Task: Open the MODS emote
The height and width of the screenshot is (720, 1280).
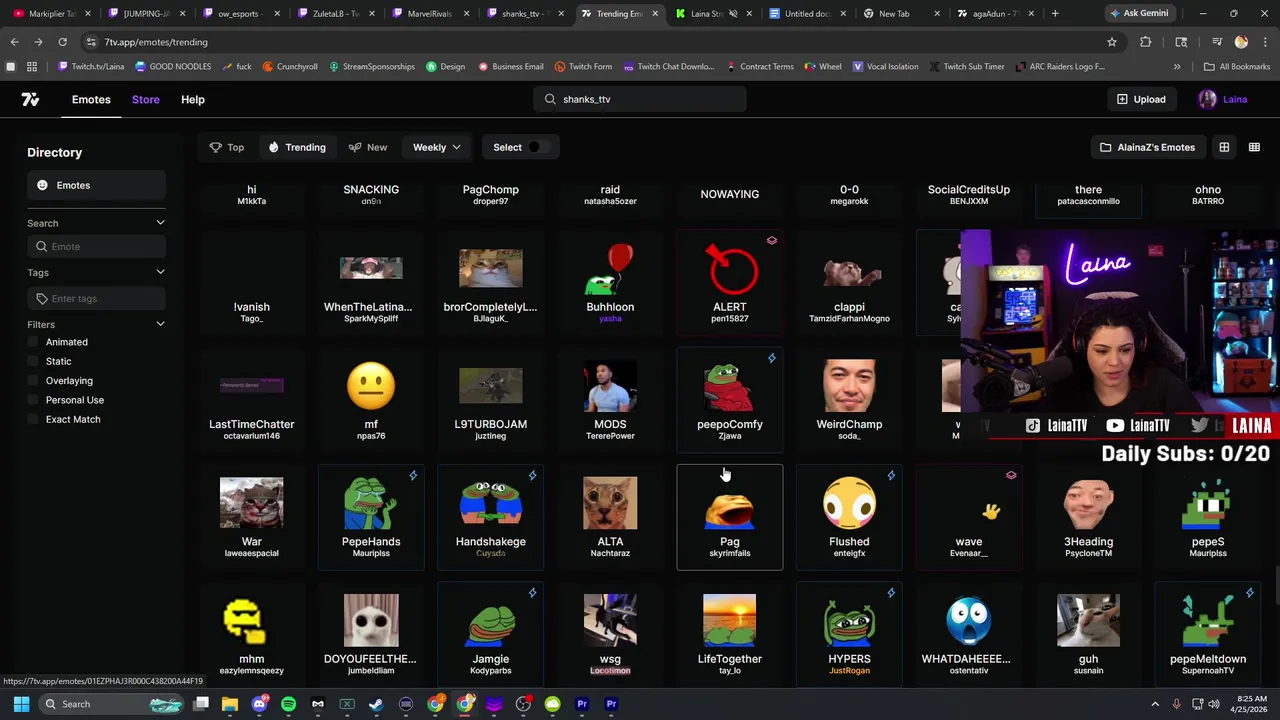Action: coord(610,399)
